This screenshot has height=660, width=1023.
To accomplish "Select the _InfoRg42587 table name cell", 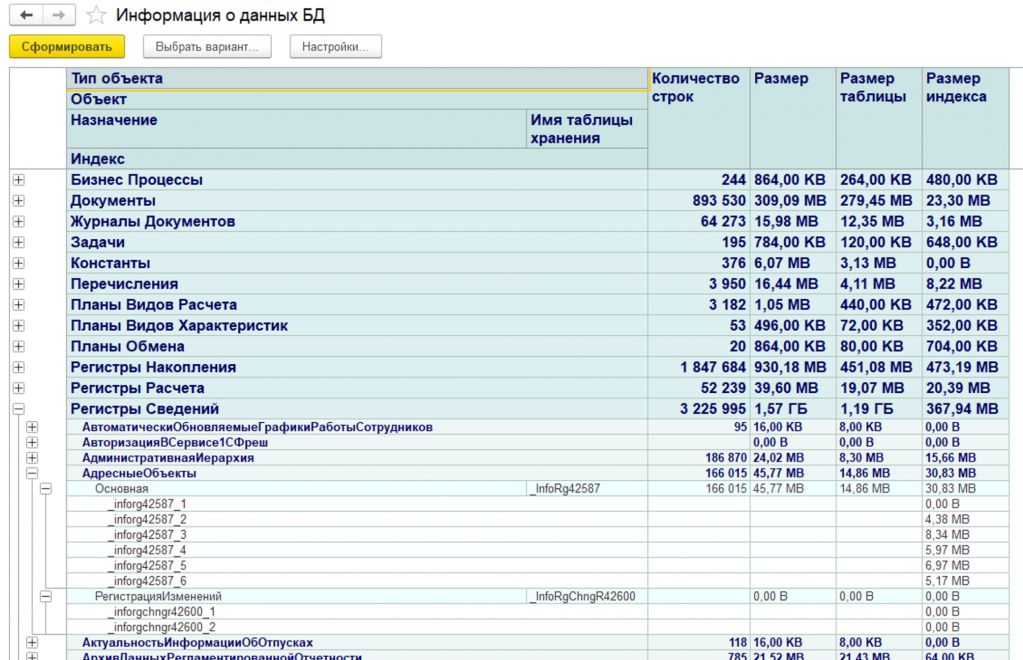I will 587,489.
